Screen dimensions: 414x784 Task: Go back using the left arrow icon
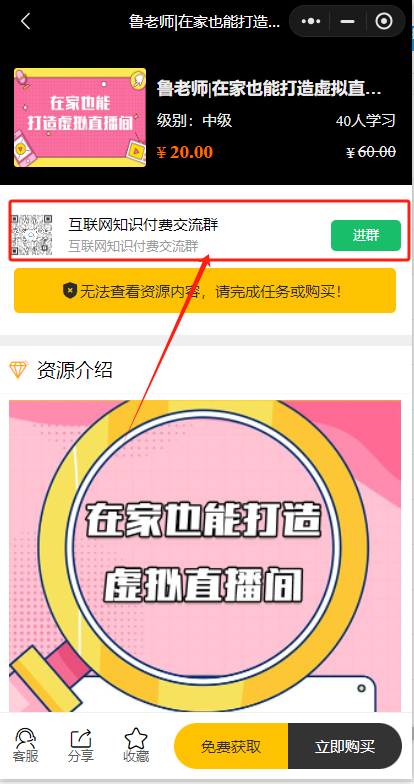[x=26, y=22]
